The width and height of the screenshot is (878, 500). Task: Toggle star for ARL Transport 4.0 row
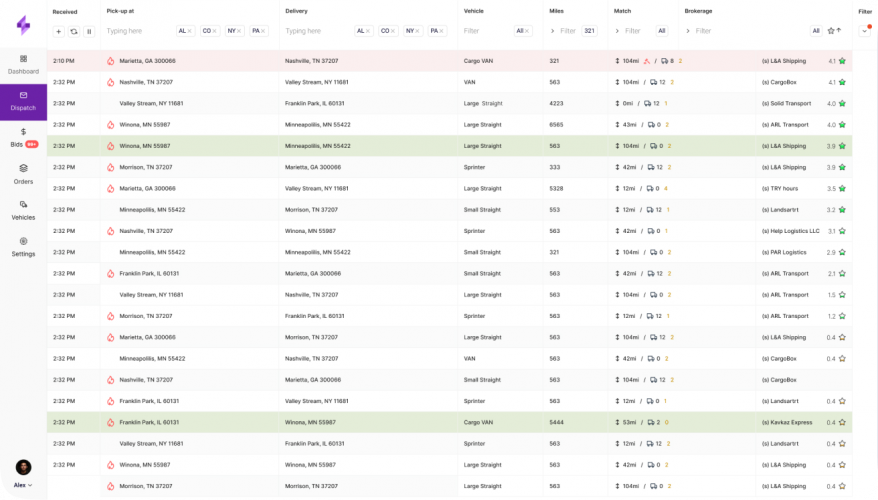[x=842, y=125]
